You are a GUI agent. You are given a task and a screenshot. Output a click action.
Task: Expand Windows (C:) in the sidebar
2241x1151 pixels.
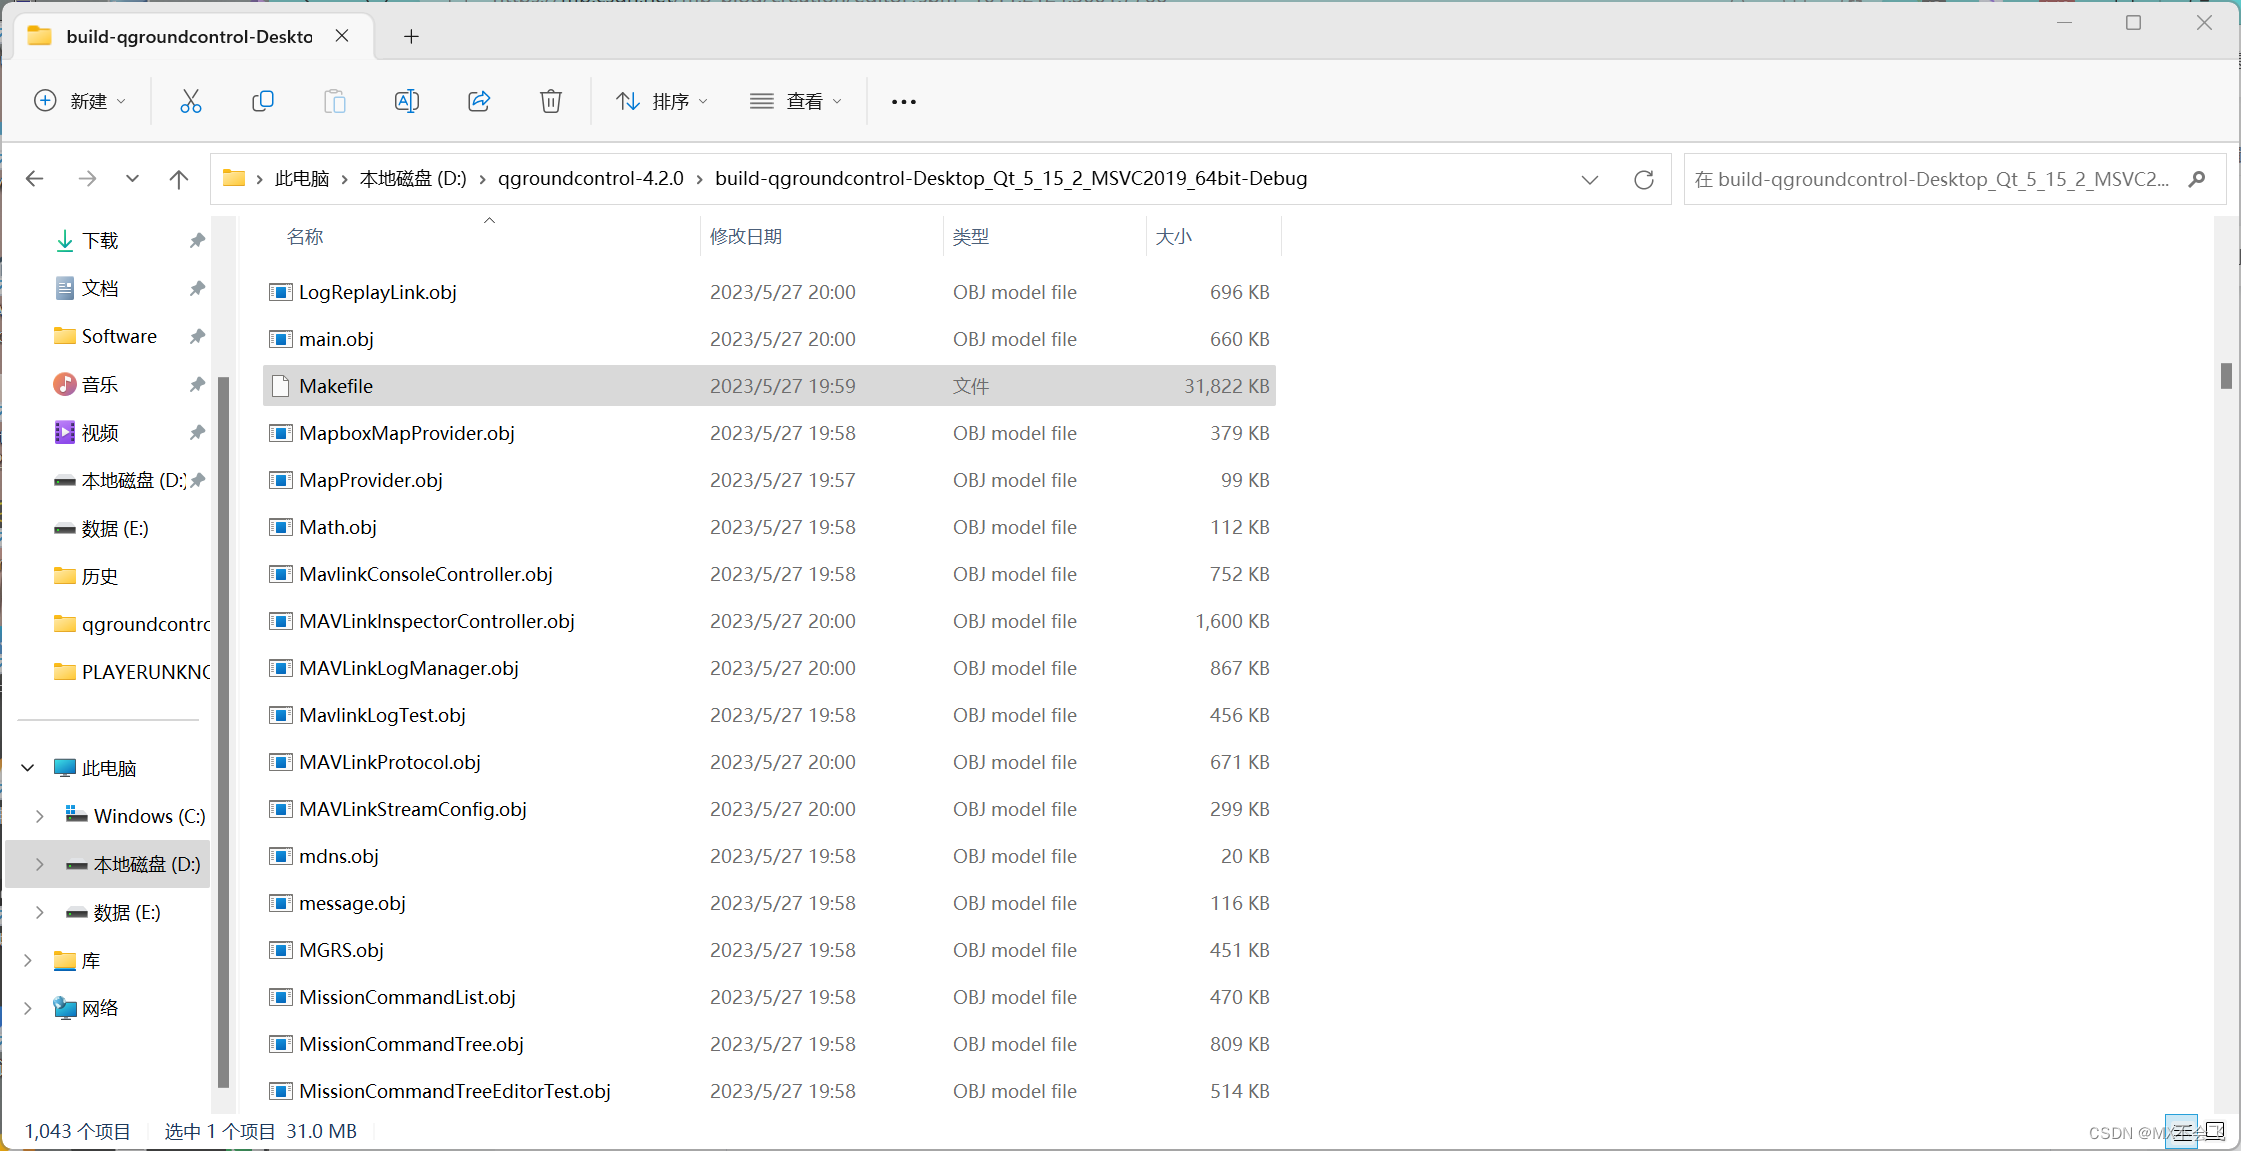pyautogui.click(x=40, y=815)
